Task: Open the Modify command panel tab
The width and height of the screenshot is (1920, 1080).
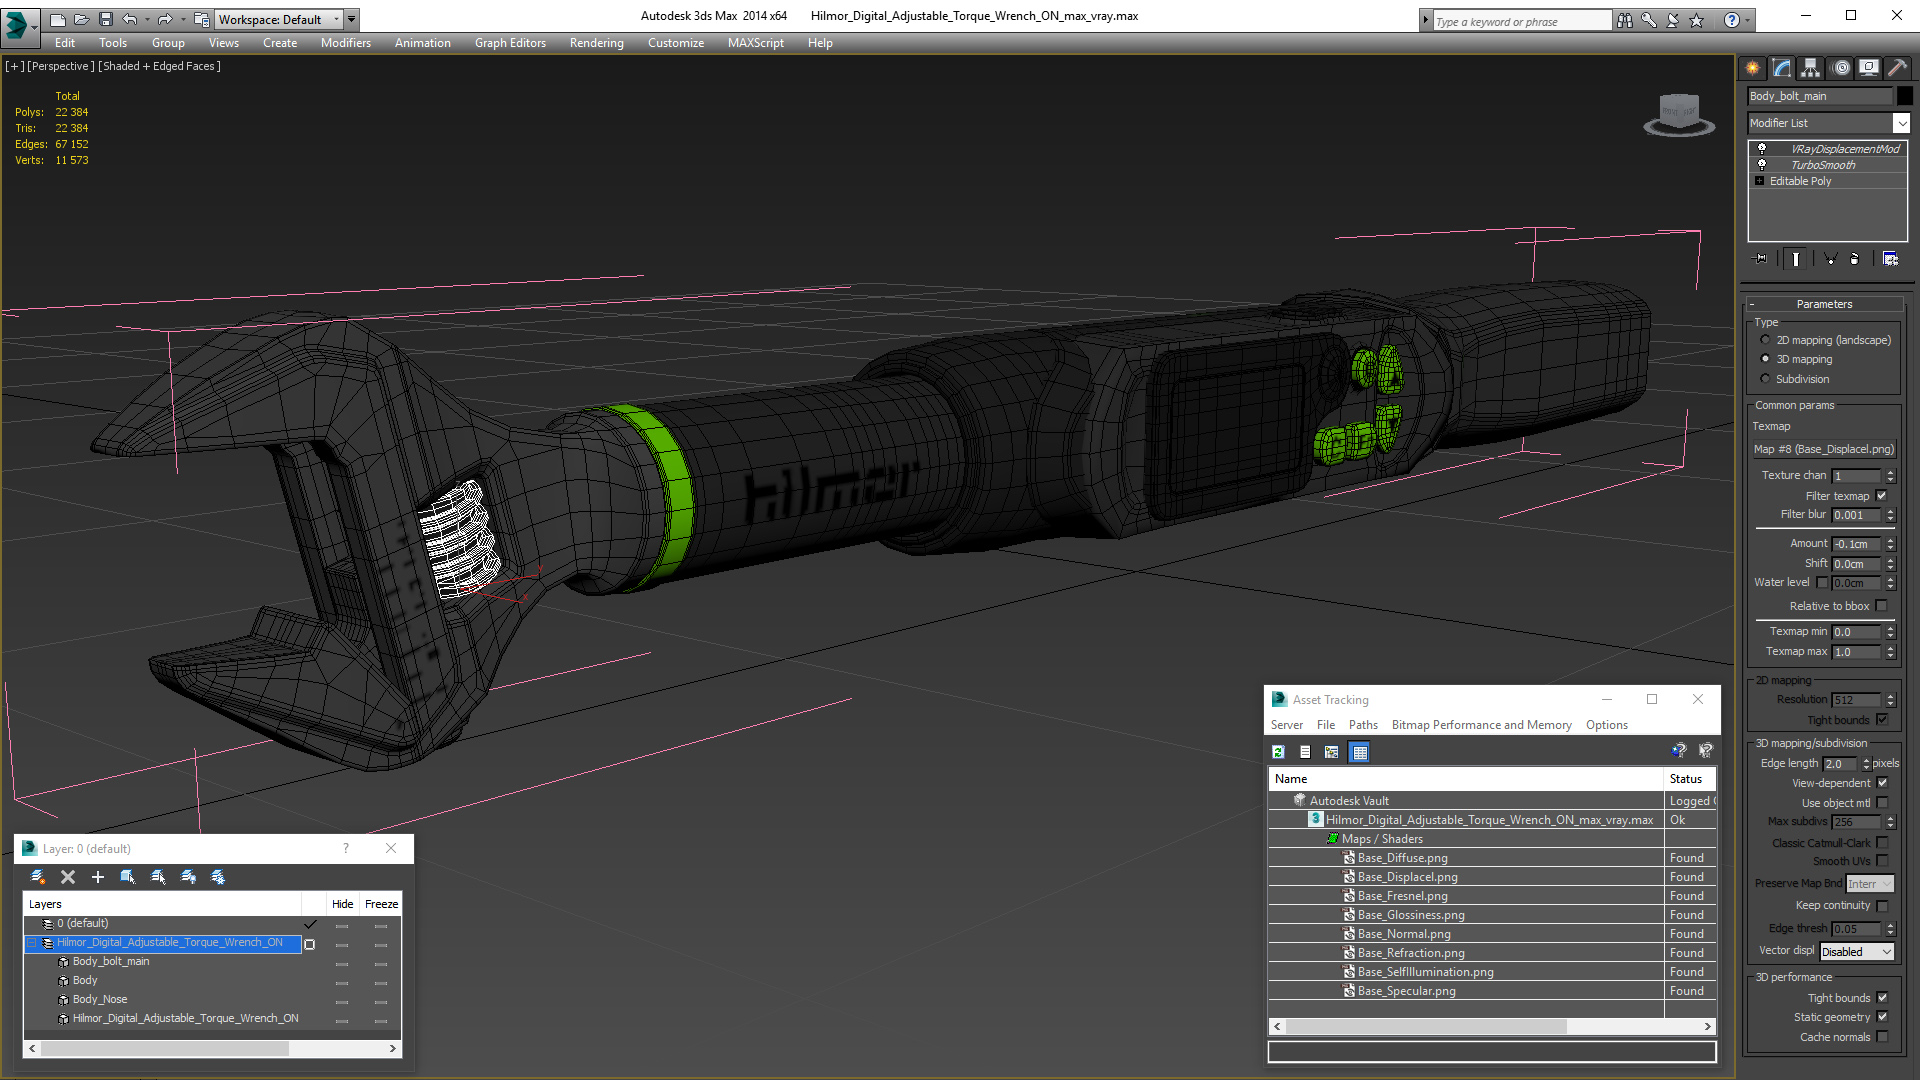Action: tap(1782, 67)
